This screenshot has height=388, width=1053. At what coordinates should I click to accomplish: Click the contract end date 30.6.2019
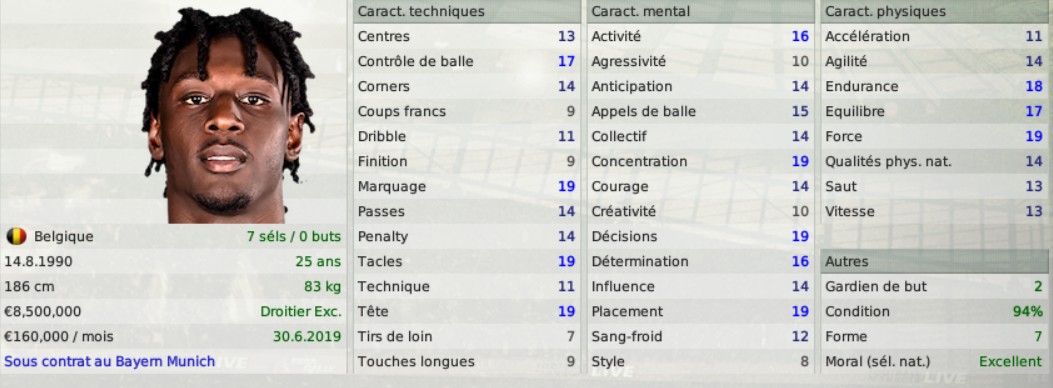306,336
